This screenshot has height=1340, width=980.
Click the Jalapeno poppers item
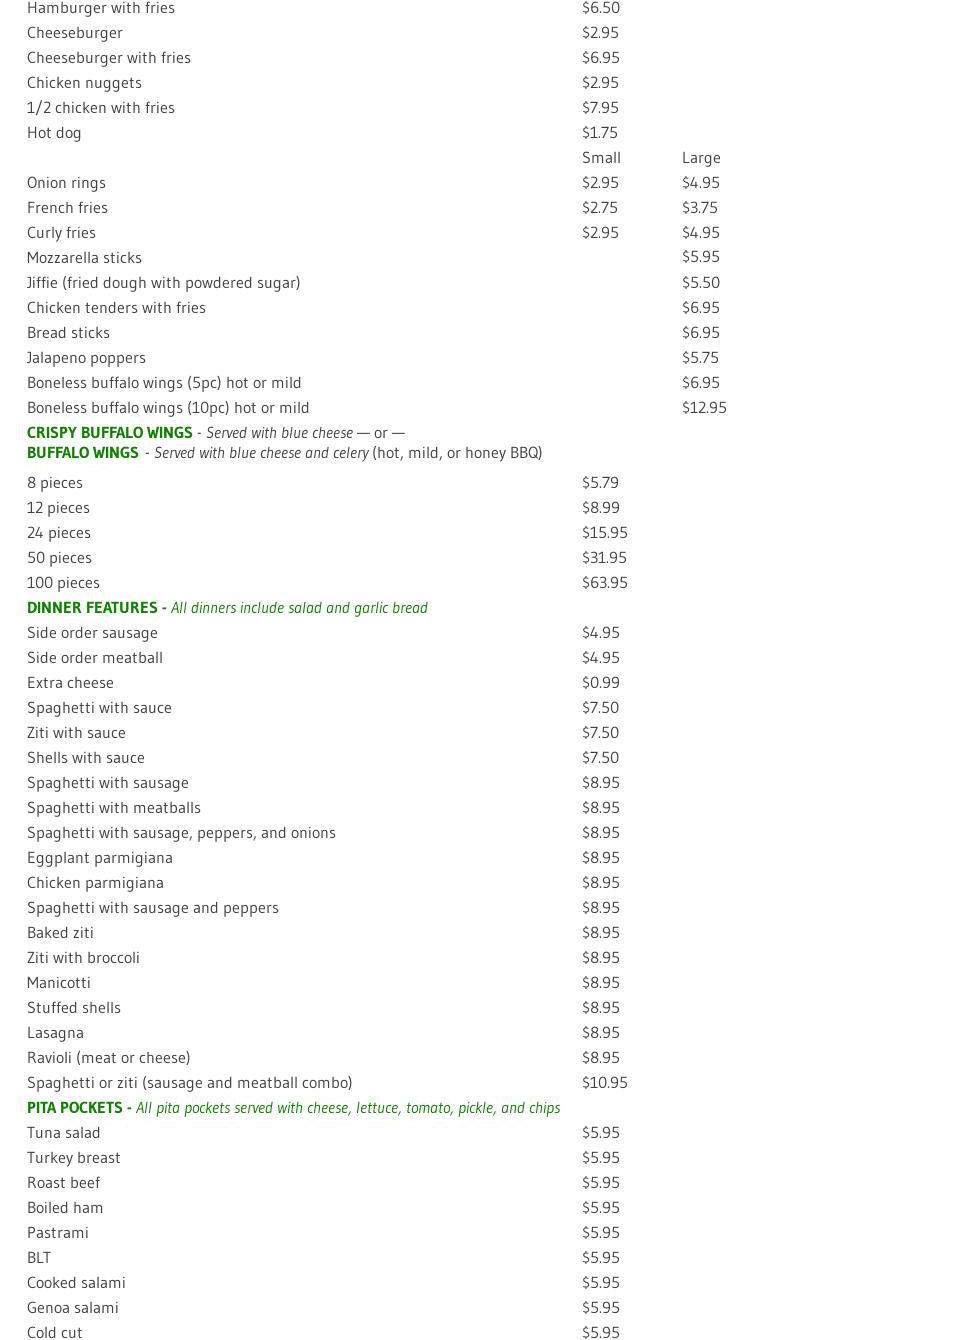[x=86, y=358]
